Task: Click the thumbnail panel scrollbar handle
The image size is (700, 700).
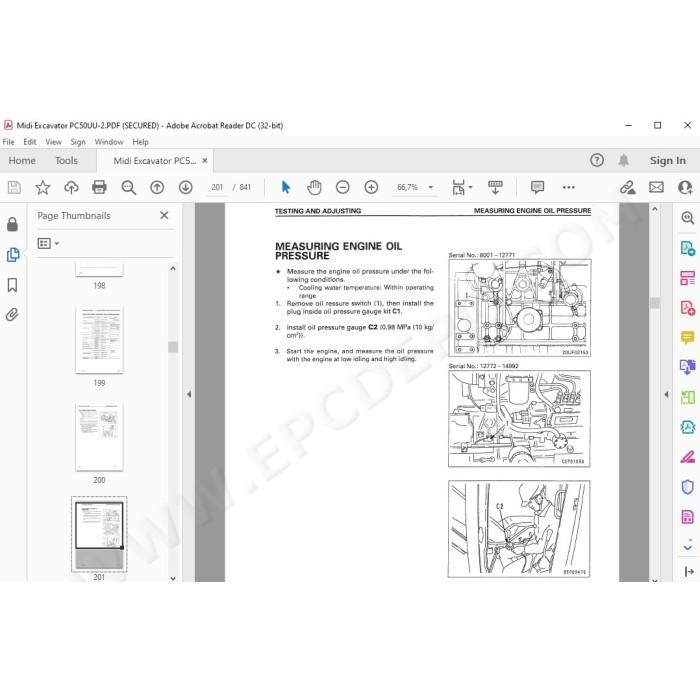Action: pyautogui.click(x=173, y=346)
